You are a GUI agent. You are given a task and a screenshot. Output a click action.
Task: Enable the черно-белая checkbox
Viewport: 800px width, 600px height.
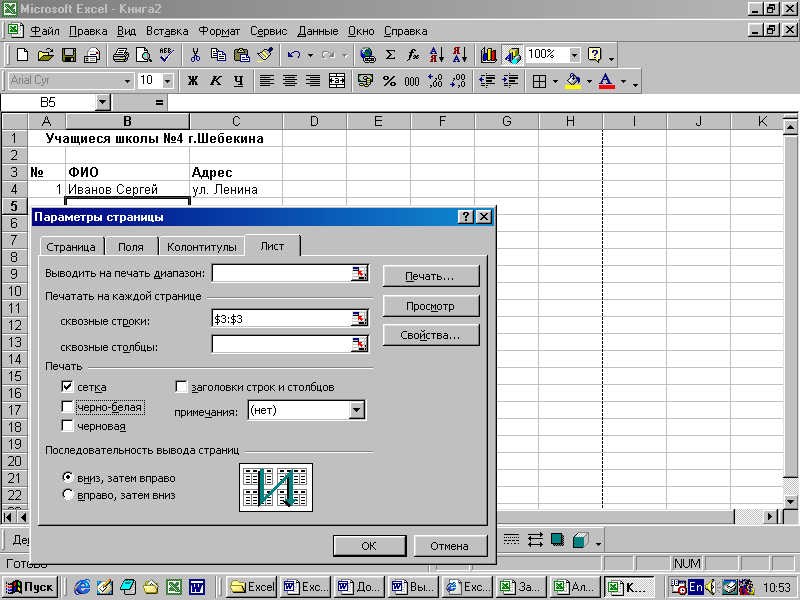[67, 407]
